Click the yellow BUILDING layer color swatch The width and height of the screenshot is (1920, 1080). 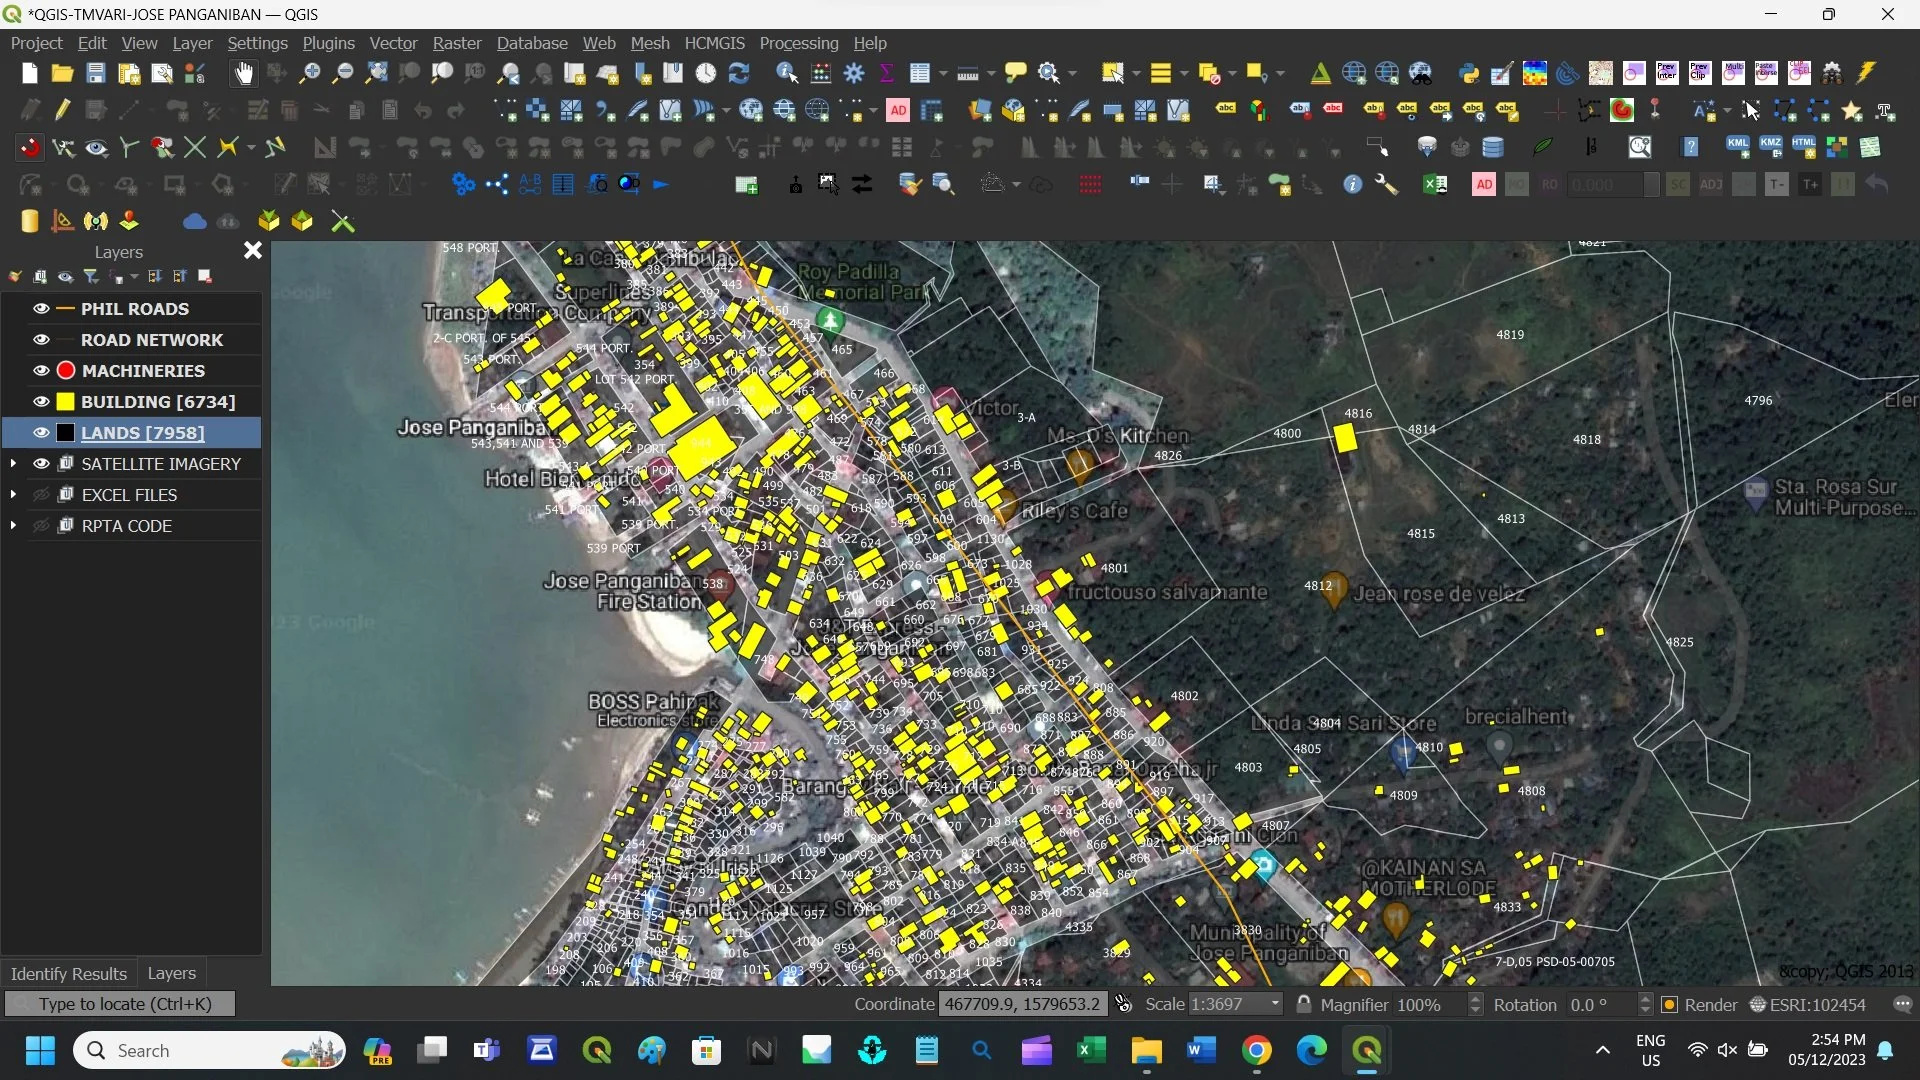(x=66, y=402)
